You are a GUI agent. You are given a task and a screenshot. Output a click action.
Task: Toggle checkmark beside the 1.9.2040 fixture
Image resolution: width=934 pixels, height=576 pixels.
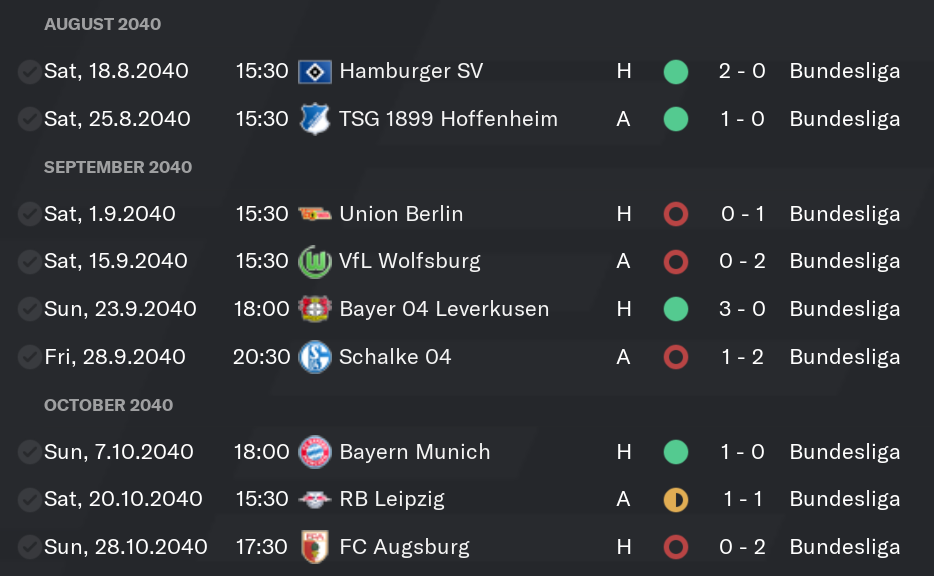[29, 214]
